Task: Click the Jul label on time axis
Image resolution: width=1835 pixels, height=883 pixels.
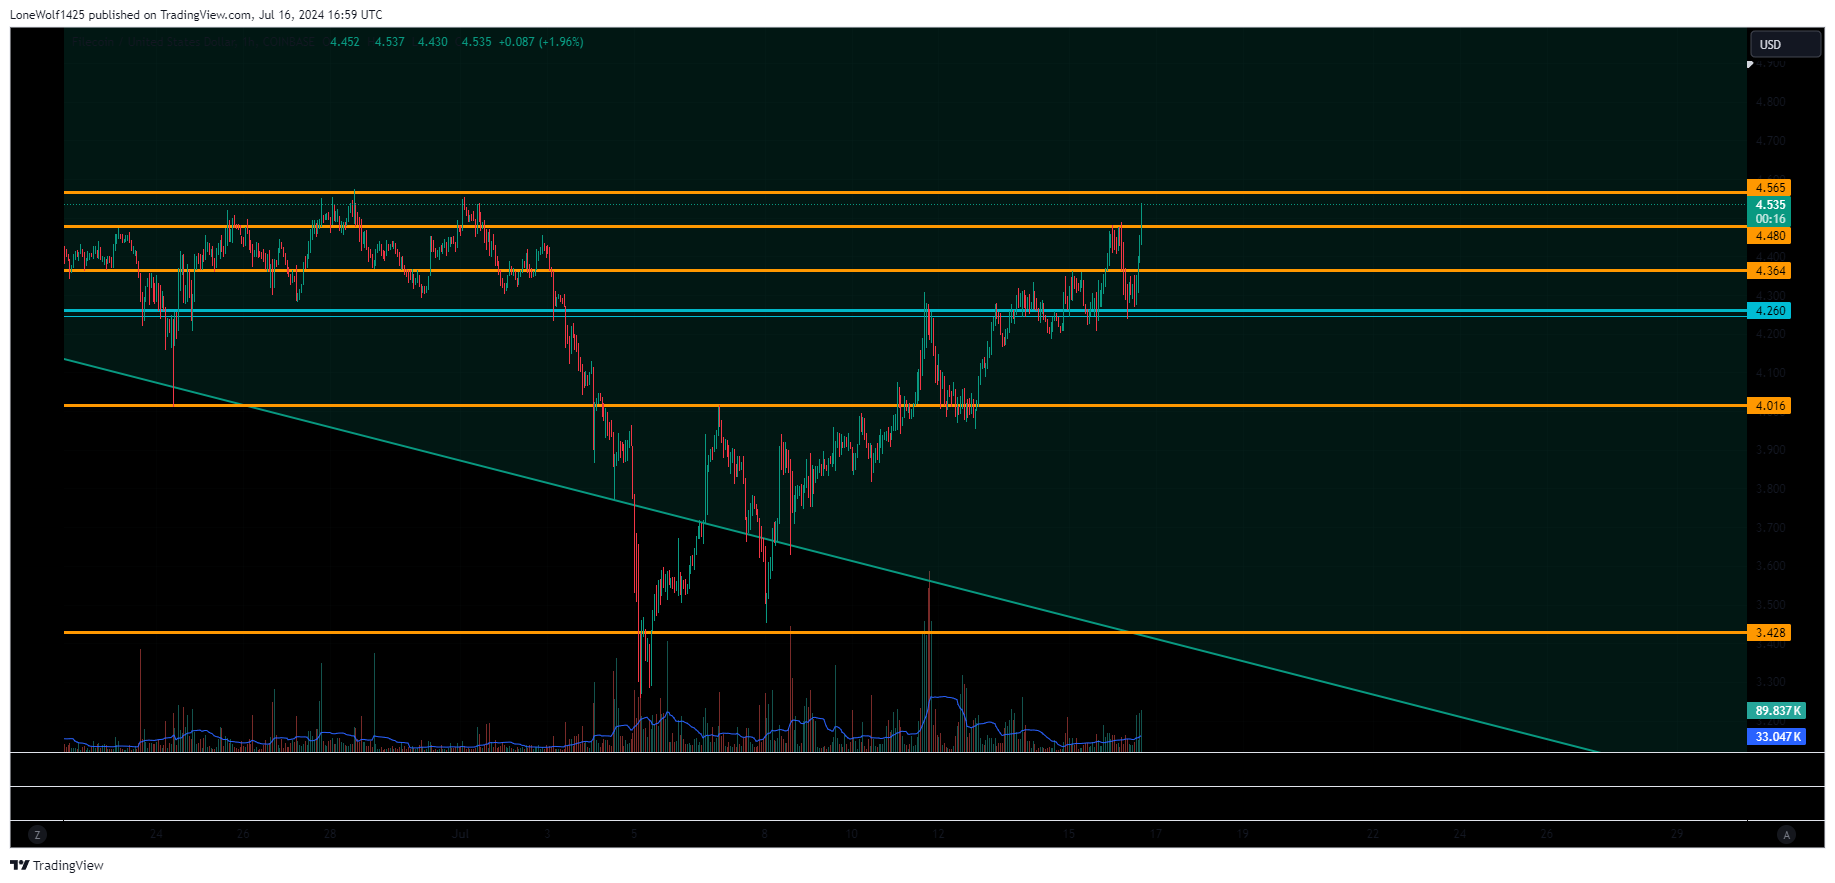Action: (460, 834)
